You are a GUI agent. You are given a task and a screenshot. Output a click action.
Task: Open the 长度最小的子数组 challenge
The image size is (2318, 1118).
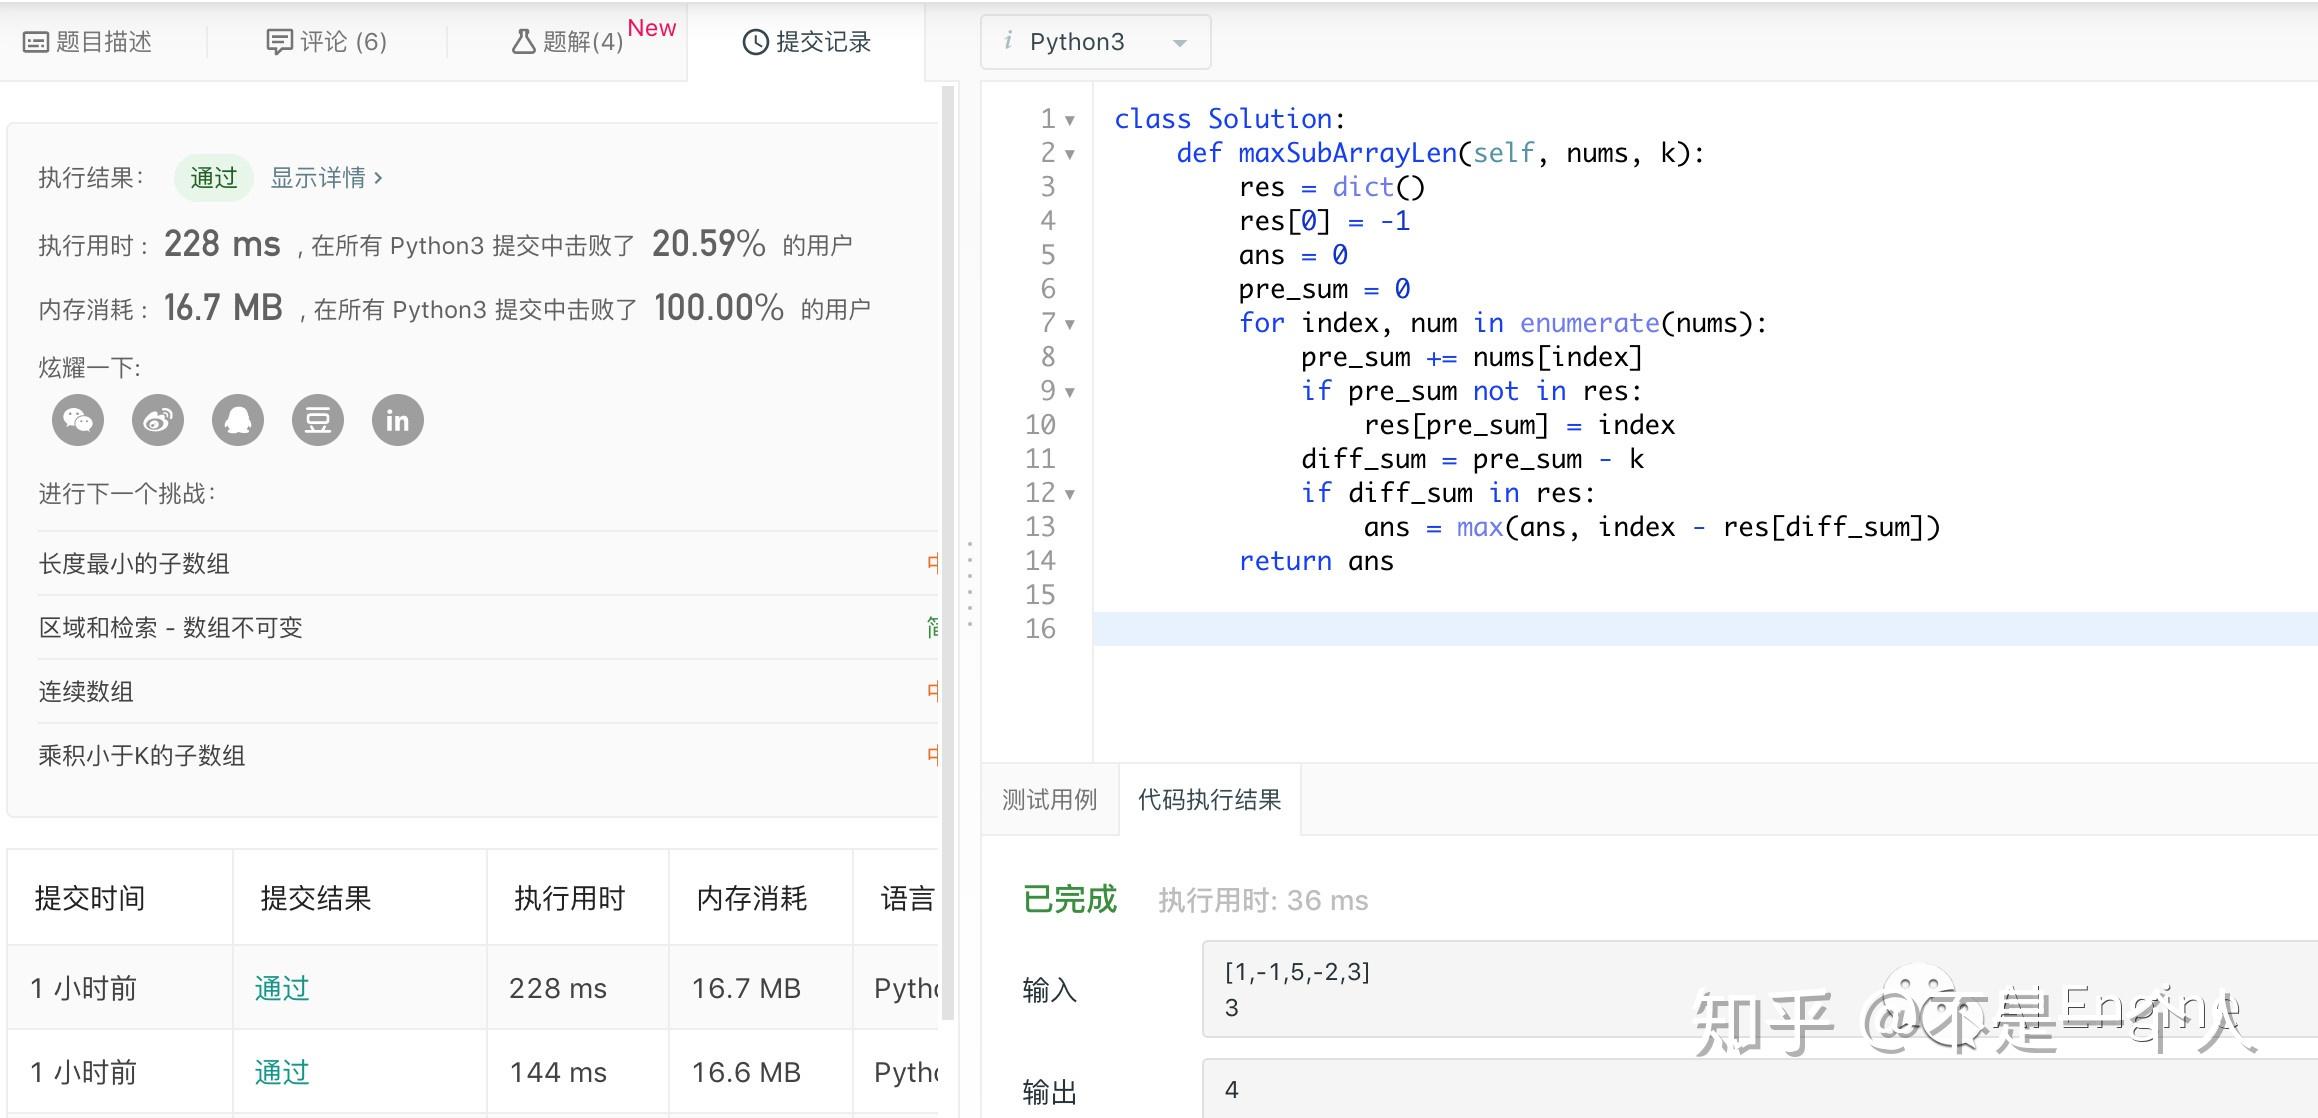click(134, 564)
